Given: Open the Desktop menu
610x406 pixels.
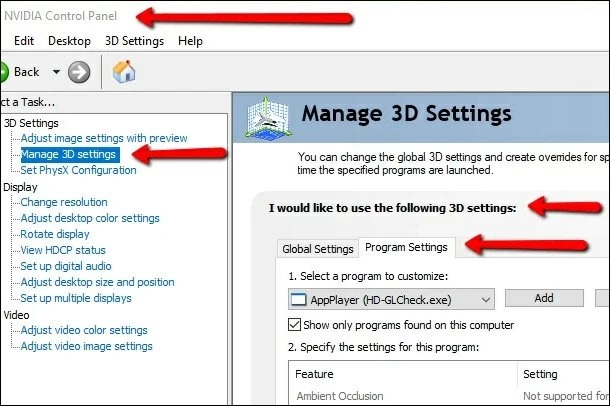Looking at the screenshot, I should click(x=69, y=41).
